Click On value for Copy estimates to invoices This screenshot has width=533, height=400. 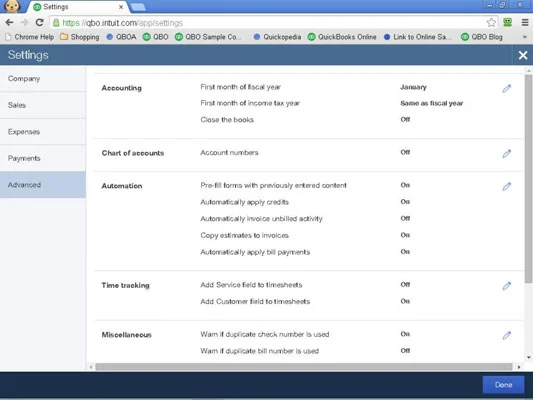point(405,235)
